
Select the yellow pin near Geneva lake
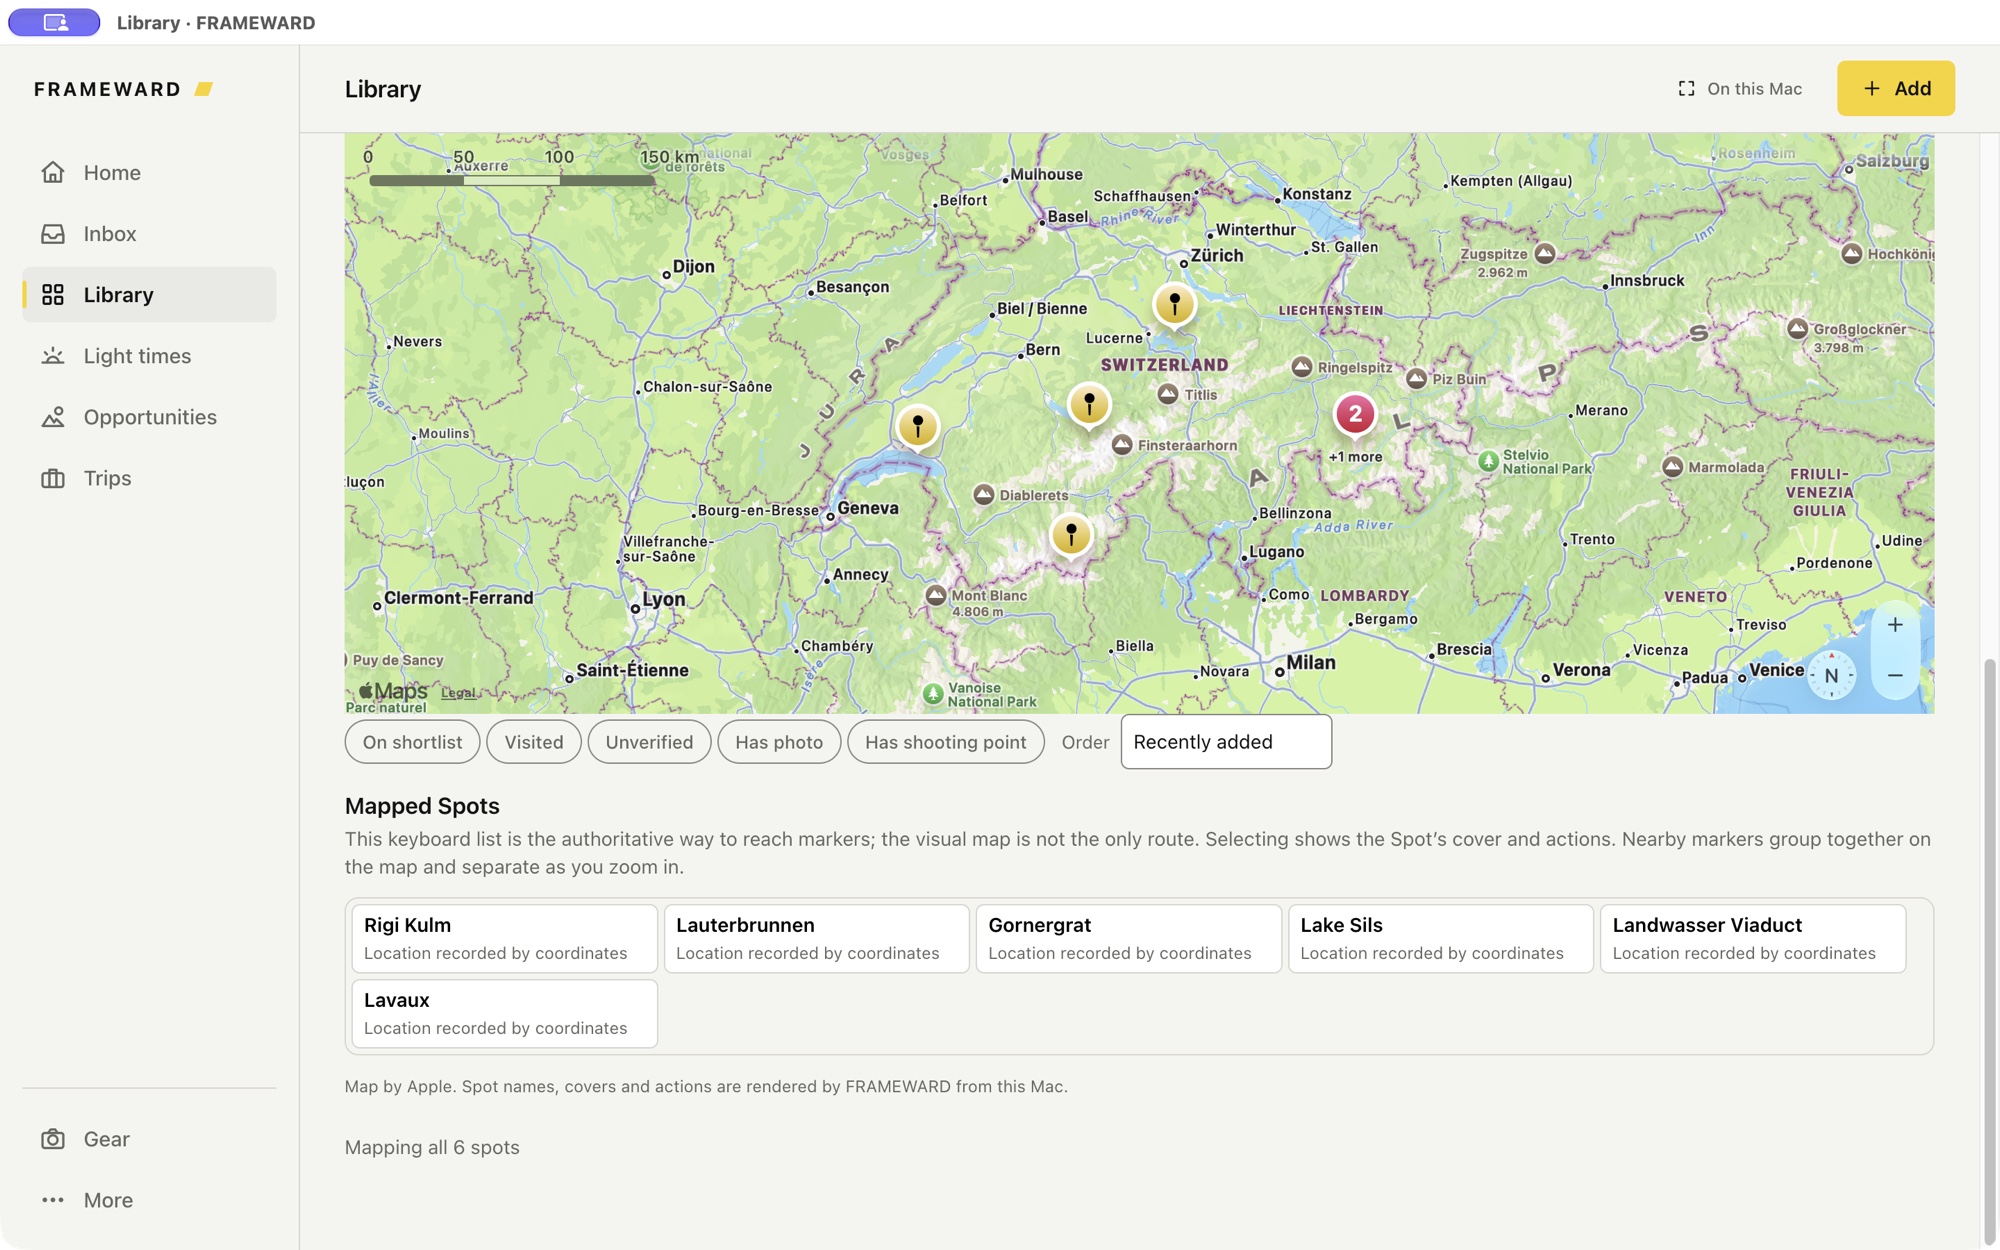coord(917,428)
